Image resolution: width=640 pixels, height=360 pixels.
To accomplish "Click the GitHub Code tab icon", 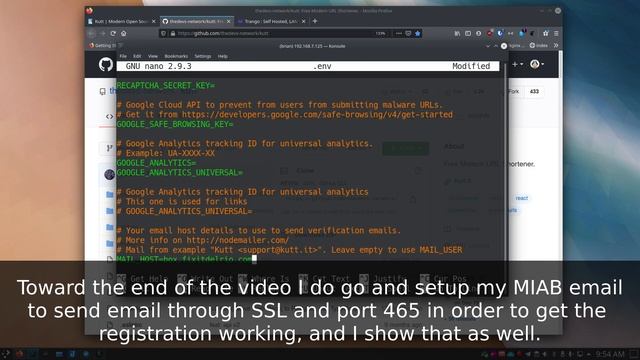I will point(109,117).
